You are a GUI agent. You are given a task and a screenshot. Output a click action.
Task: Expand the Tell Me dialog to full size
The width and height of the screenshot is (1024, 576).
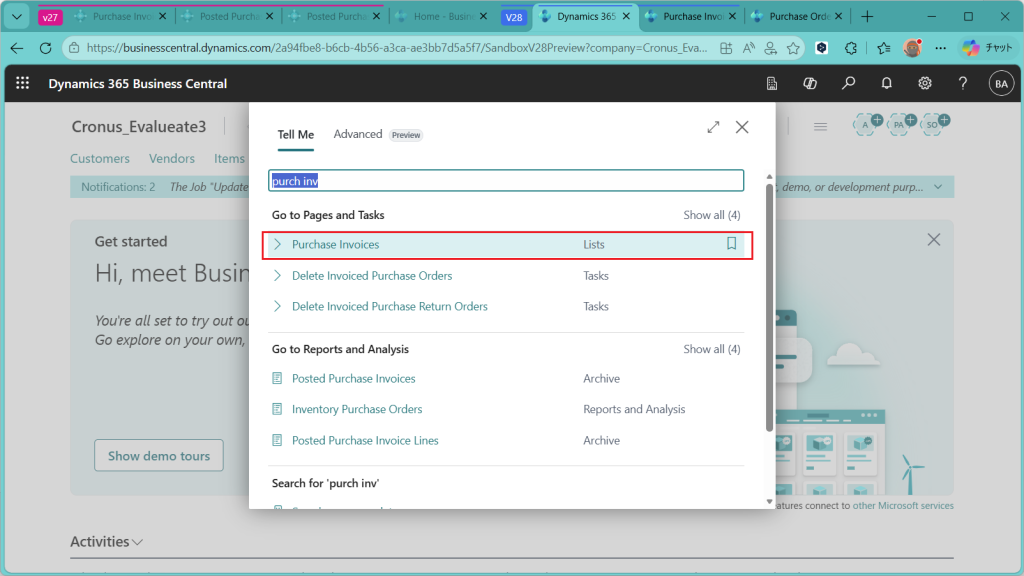click(713, 127)
